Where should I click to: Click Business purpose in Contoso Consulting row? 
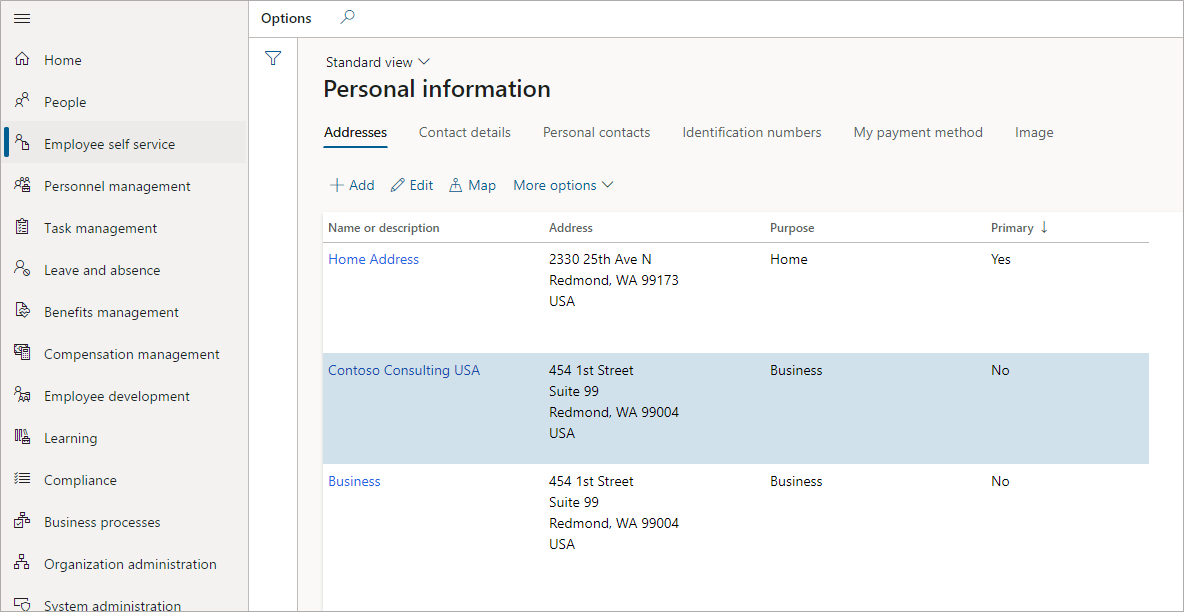[x=796, y=370]
